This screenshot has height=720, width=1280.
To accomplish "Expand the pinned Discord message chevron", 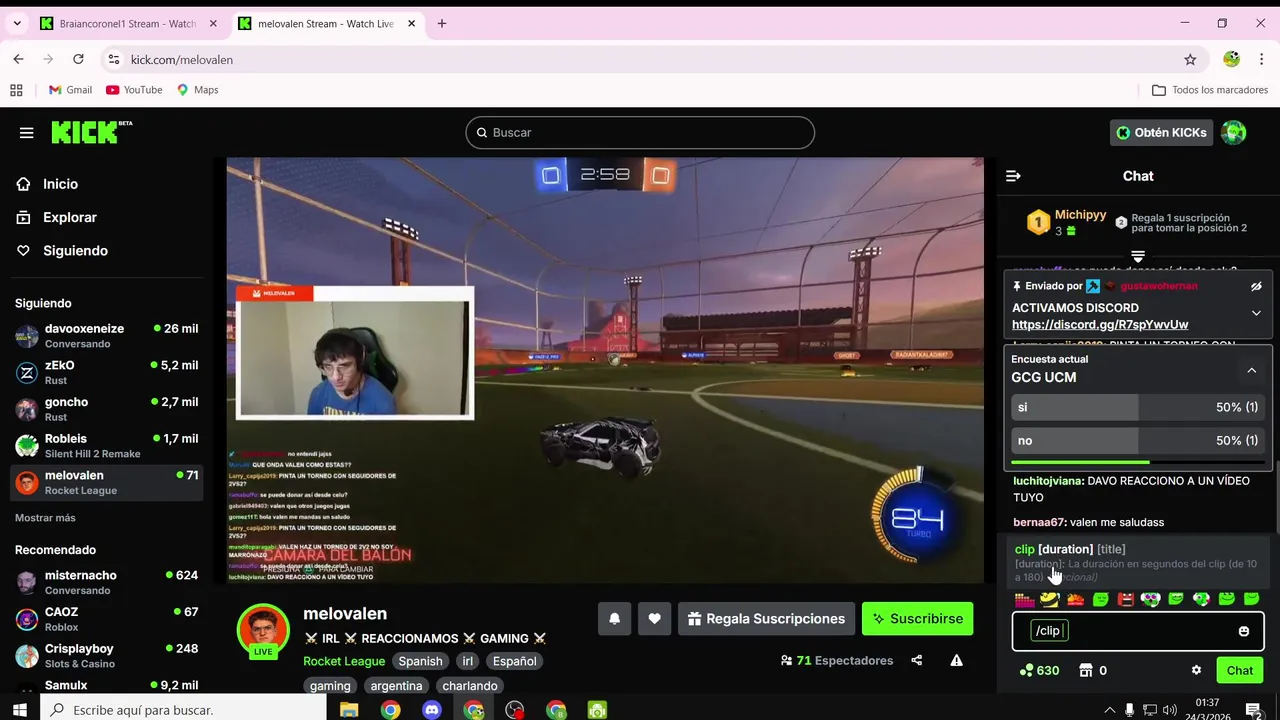I will click(x=1256, y=313).
